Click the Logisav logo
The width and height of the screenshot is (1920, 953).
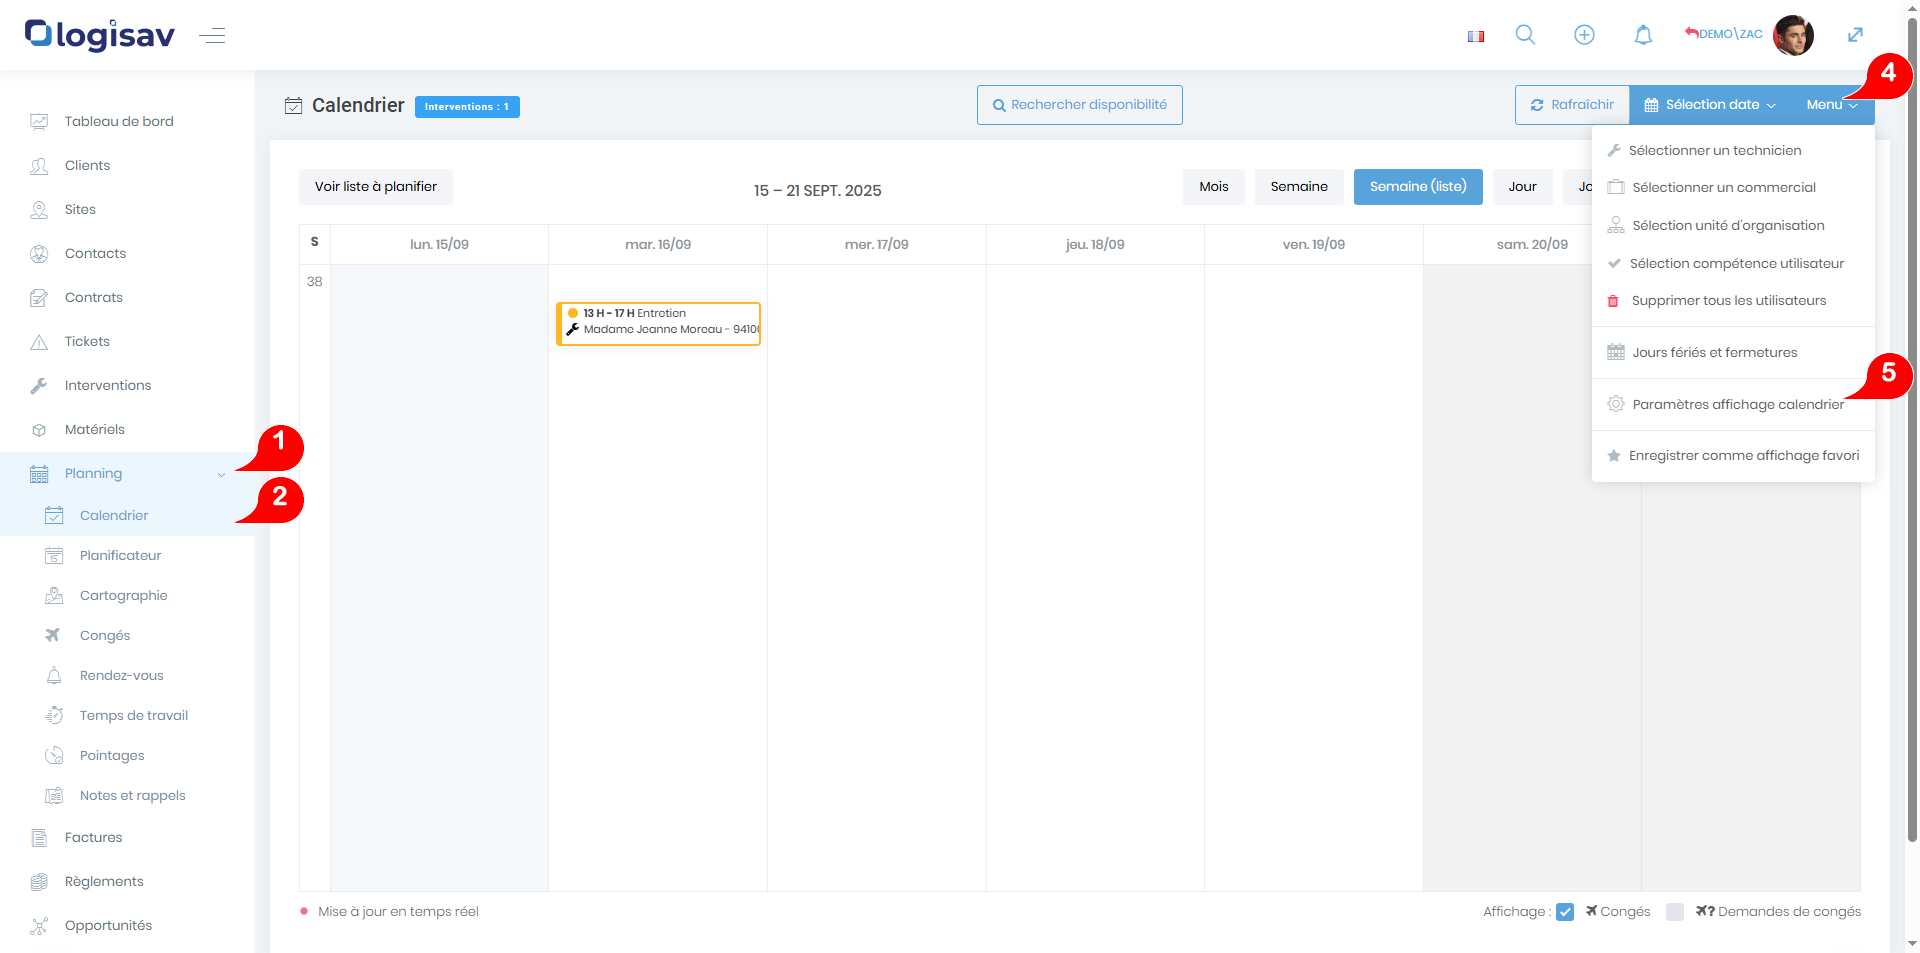(x=100, y=35)
